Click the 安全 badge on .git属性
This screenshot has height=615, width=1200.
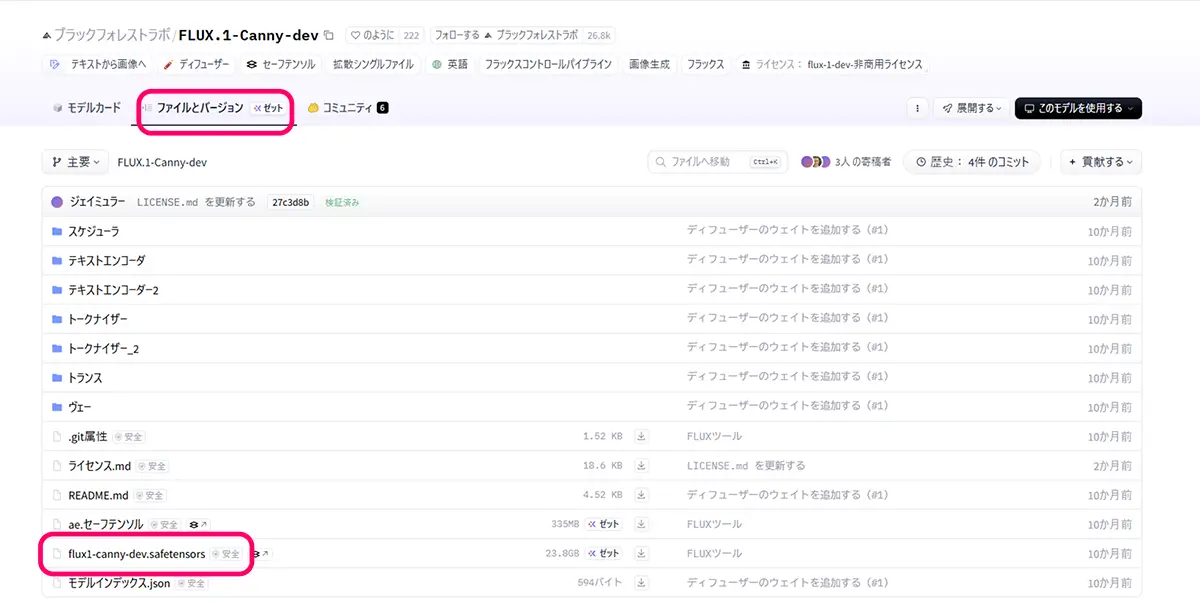(x=130, y=437)
